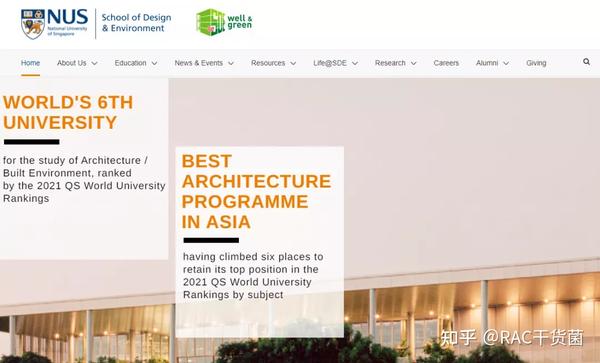The image size is (600, 363).
Task: Click the World's 6th University heading
Action: 68,112
